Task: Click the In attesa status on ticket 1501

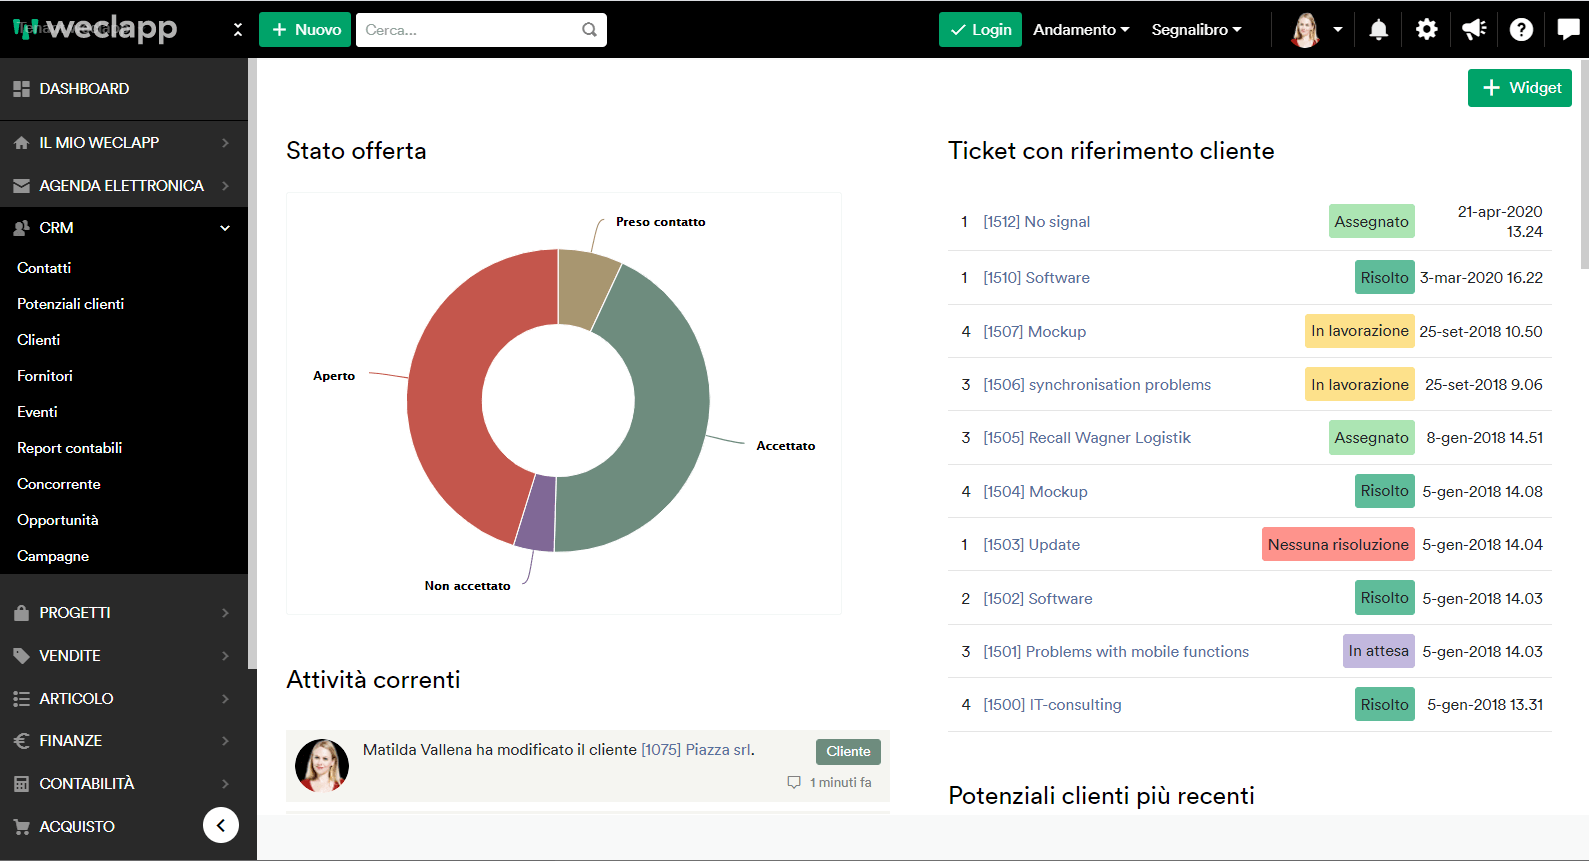Action: [x=1378, y=651]
